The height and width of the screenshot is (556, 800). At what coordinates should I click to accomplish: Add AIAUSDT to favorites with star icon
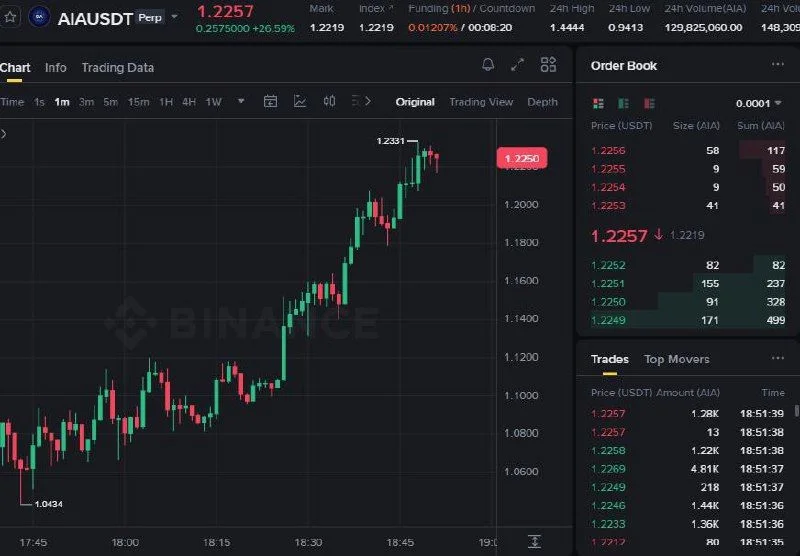[10, 17]
